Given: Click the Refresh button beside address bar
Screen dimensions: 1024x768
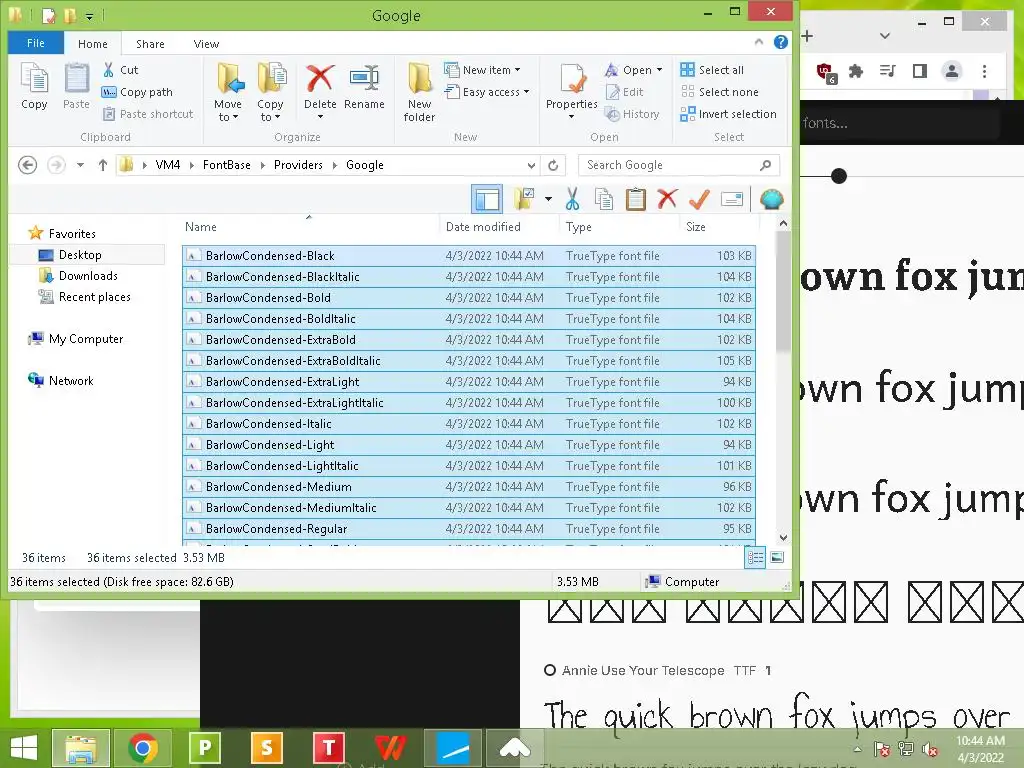Looking at the screenshot, I should (553, 165).
